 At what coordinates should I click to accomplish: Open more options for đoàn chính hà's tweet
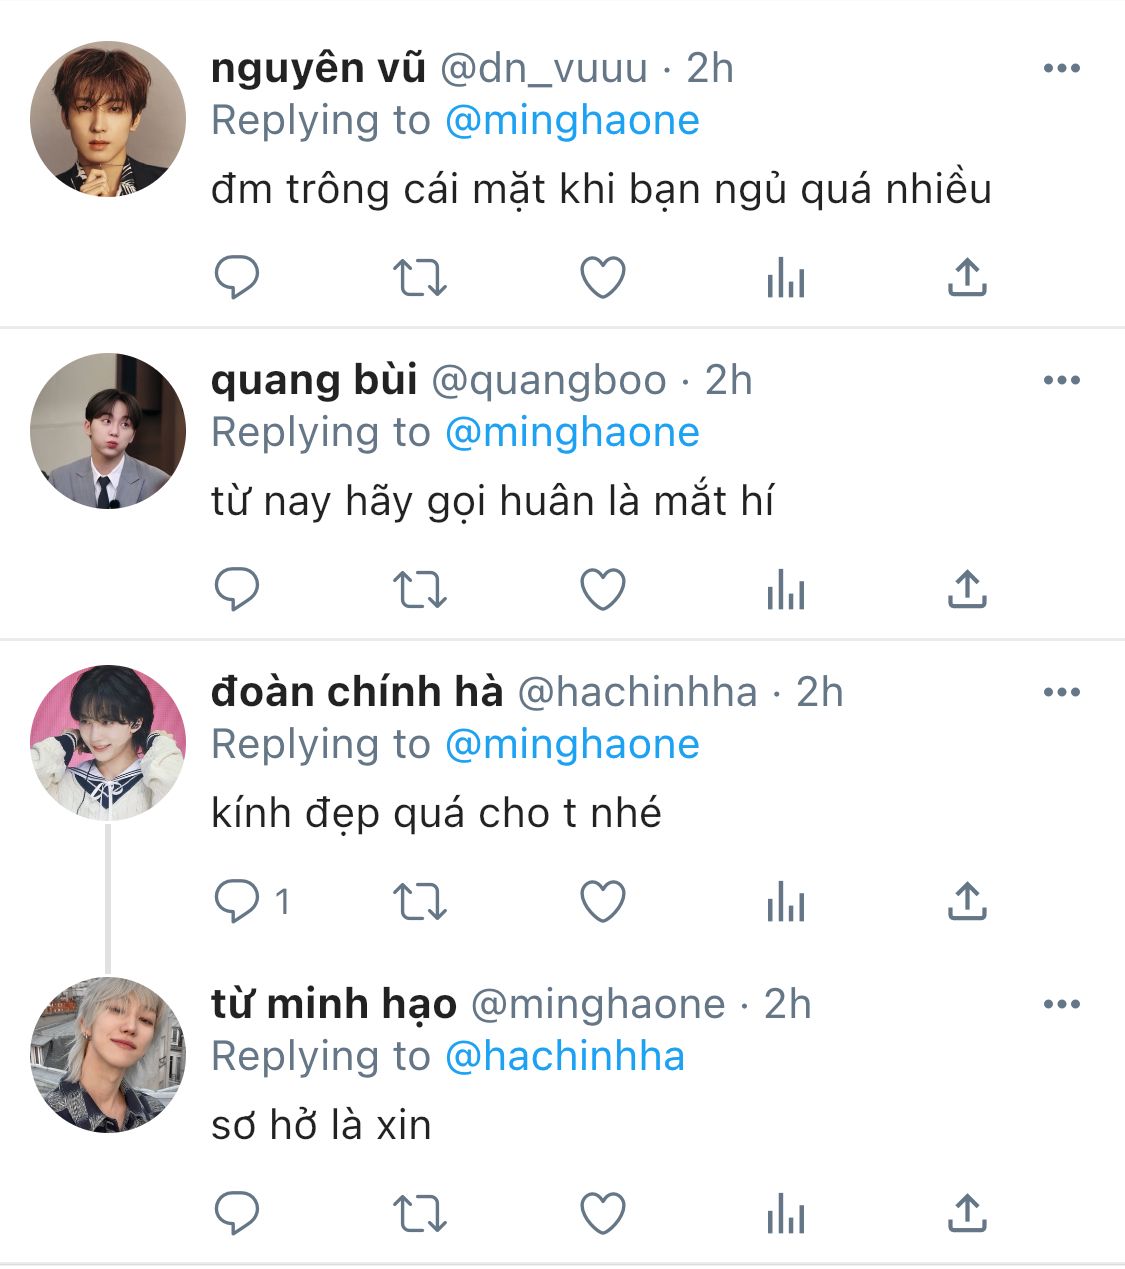pyautogui.click(x=1061, y=692)
